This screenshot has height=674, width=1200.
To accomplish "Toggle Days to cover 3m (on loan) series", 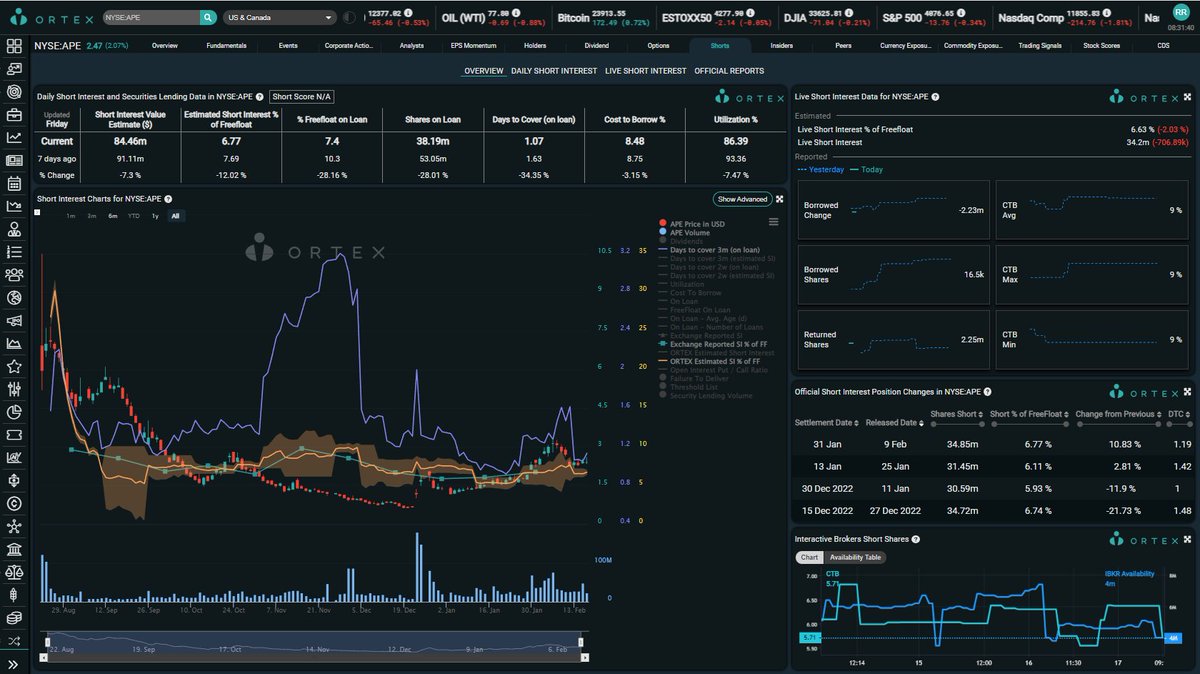I will click(708, 249).
